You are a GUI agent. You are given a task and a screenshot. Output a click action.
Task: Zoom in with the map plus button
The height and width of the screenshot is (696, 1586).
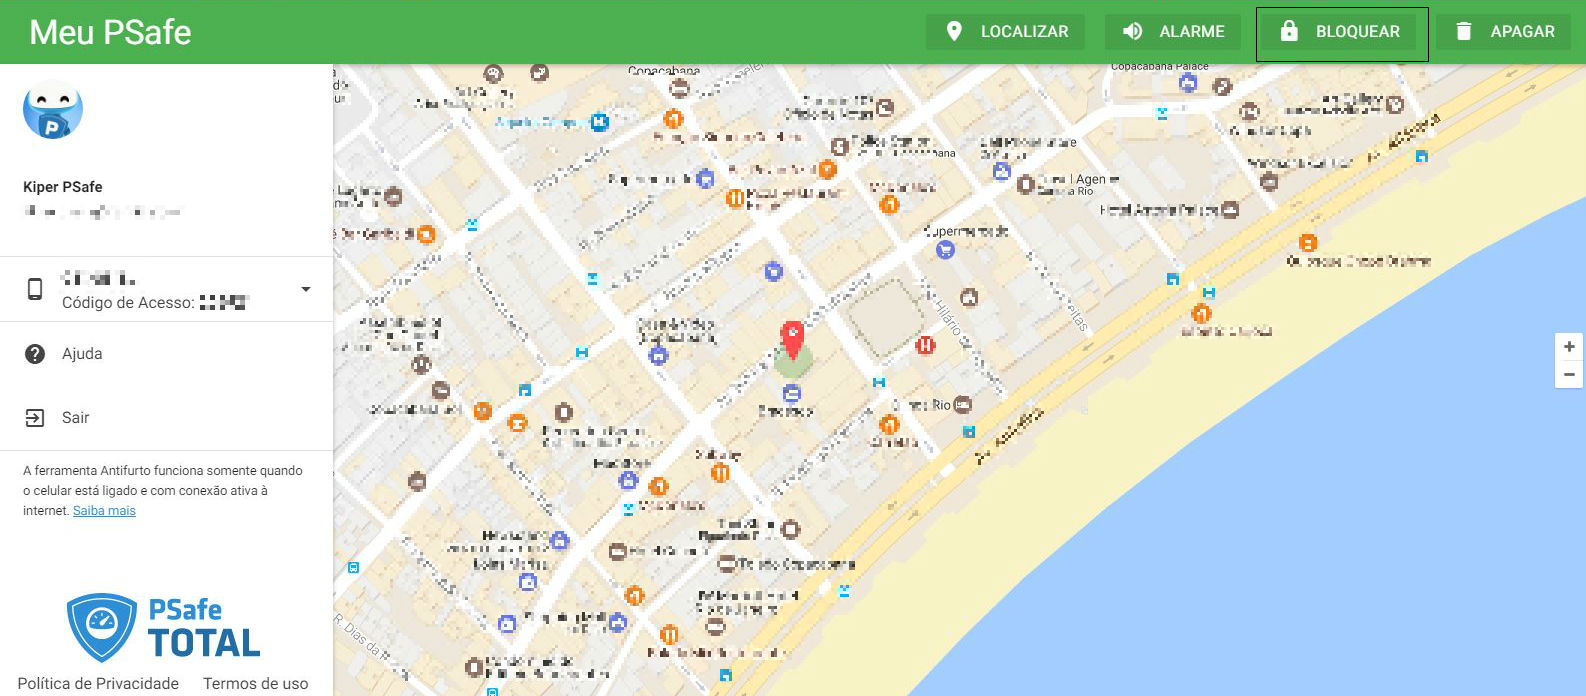pos(1569,347)
